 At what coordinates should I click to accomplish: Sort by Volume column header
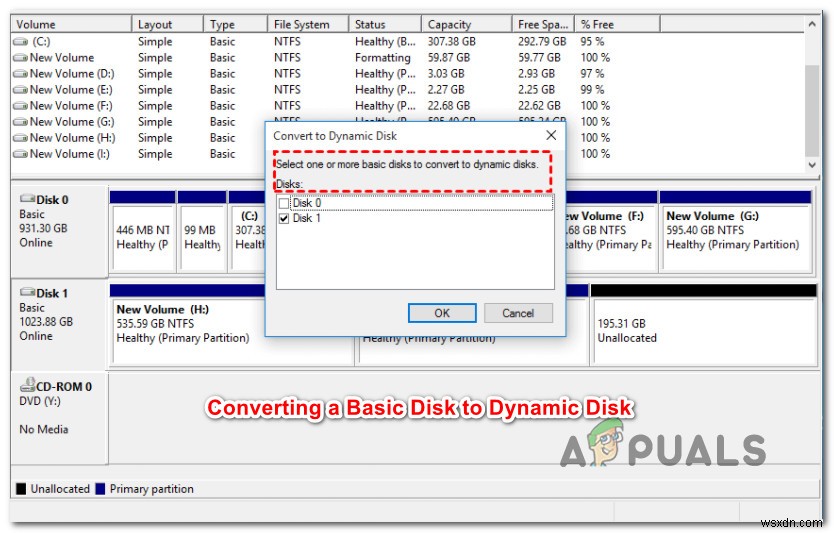pyautogui.click(x=71, y=24)
